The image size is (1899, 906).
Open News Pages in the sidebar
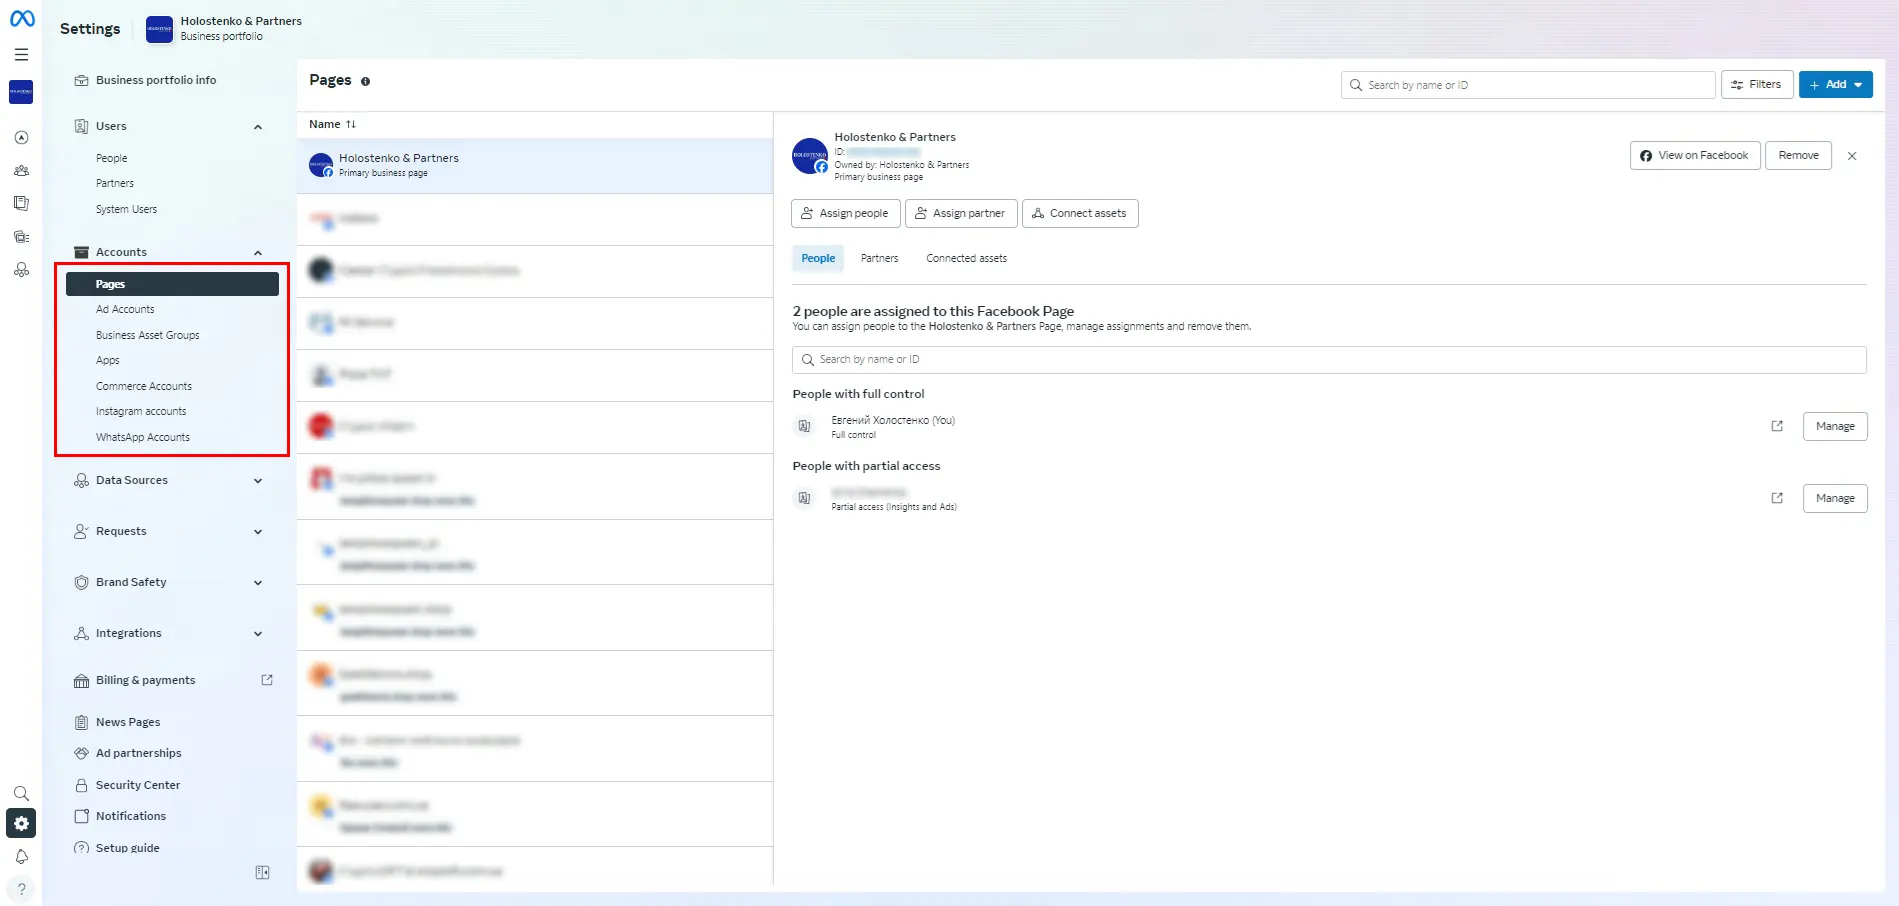coord(127,722)
